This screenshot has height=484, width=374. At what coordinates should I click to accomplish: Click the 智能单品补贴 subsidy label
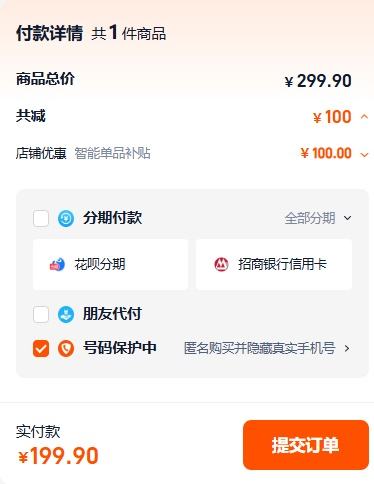point(112,153)
